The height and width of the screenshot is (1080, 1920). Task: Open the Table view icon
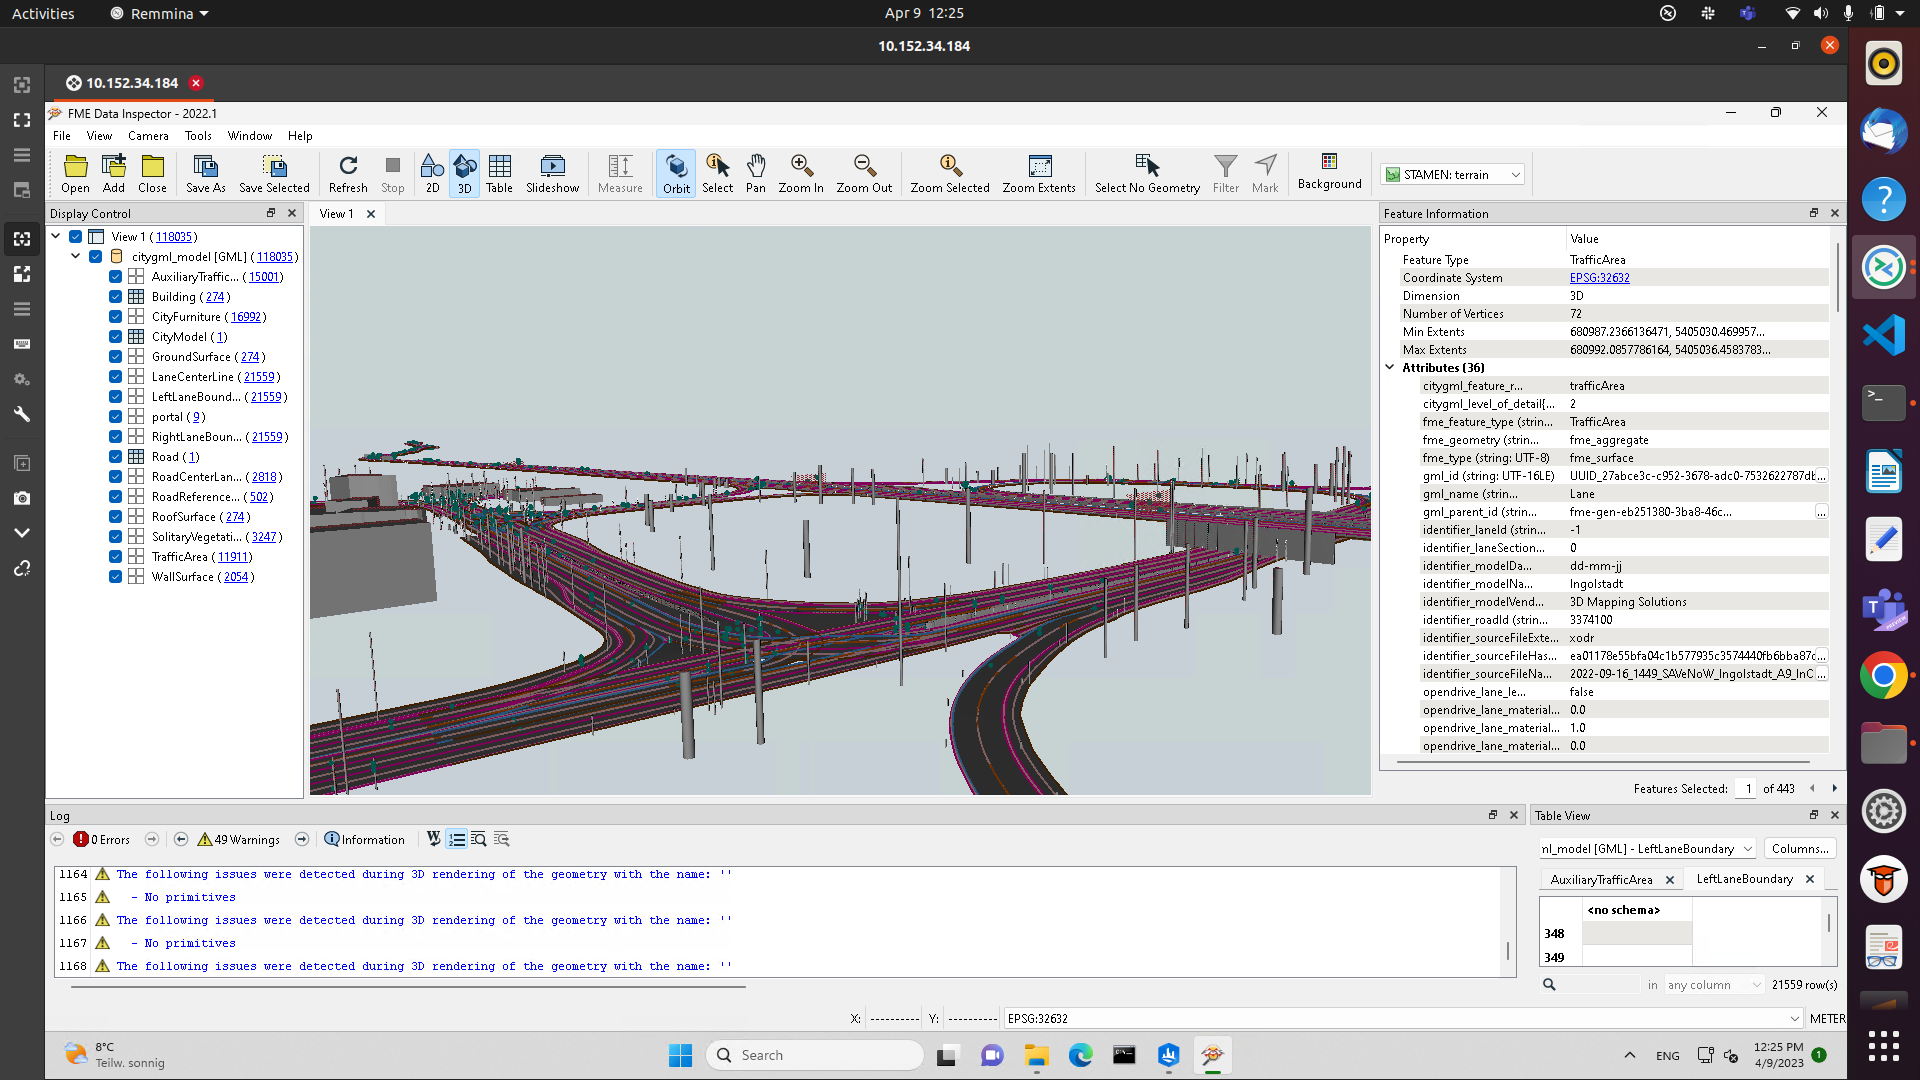[499, 173]
